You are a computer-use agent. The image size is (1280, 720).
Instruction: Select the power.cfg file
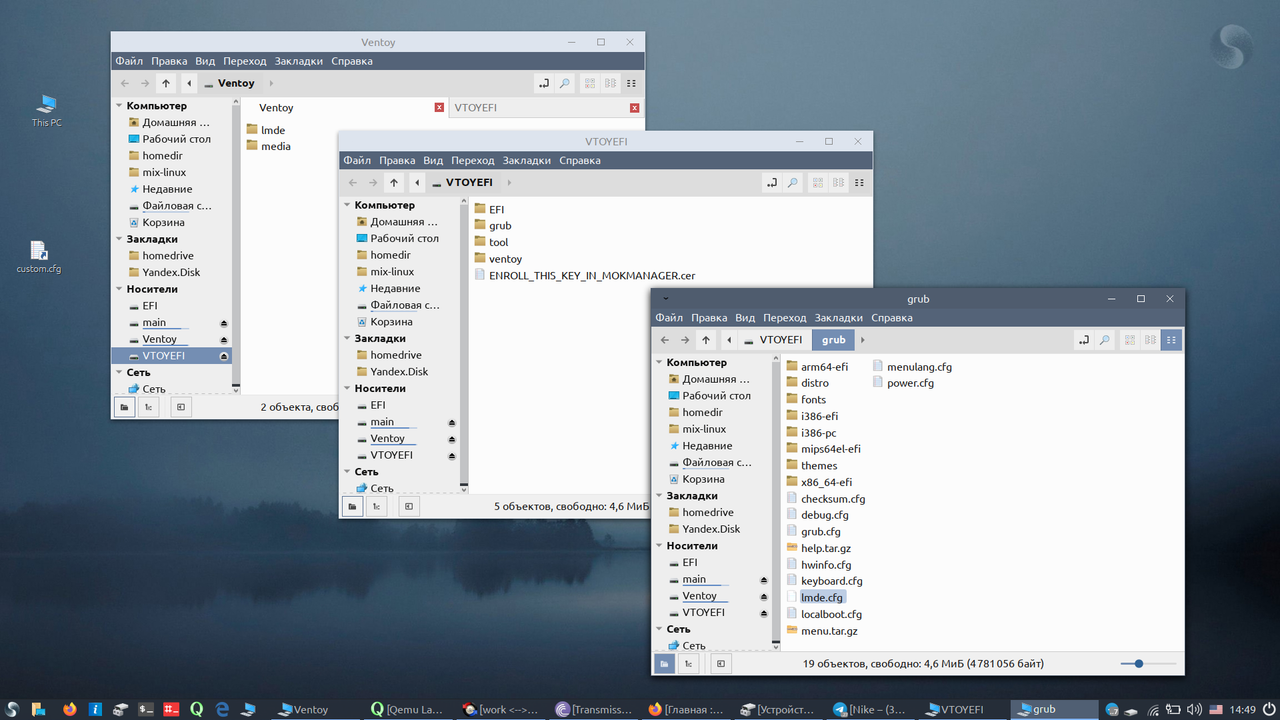[903, 383]
